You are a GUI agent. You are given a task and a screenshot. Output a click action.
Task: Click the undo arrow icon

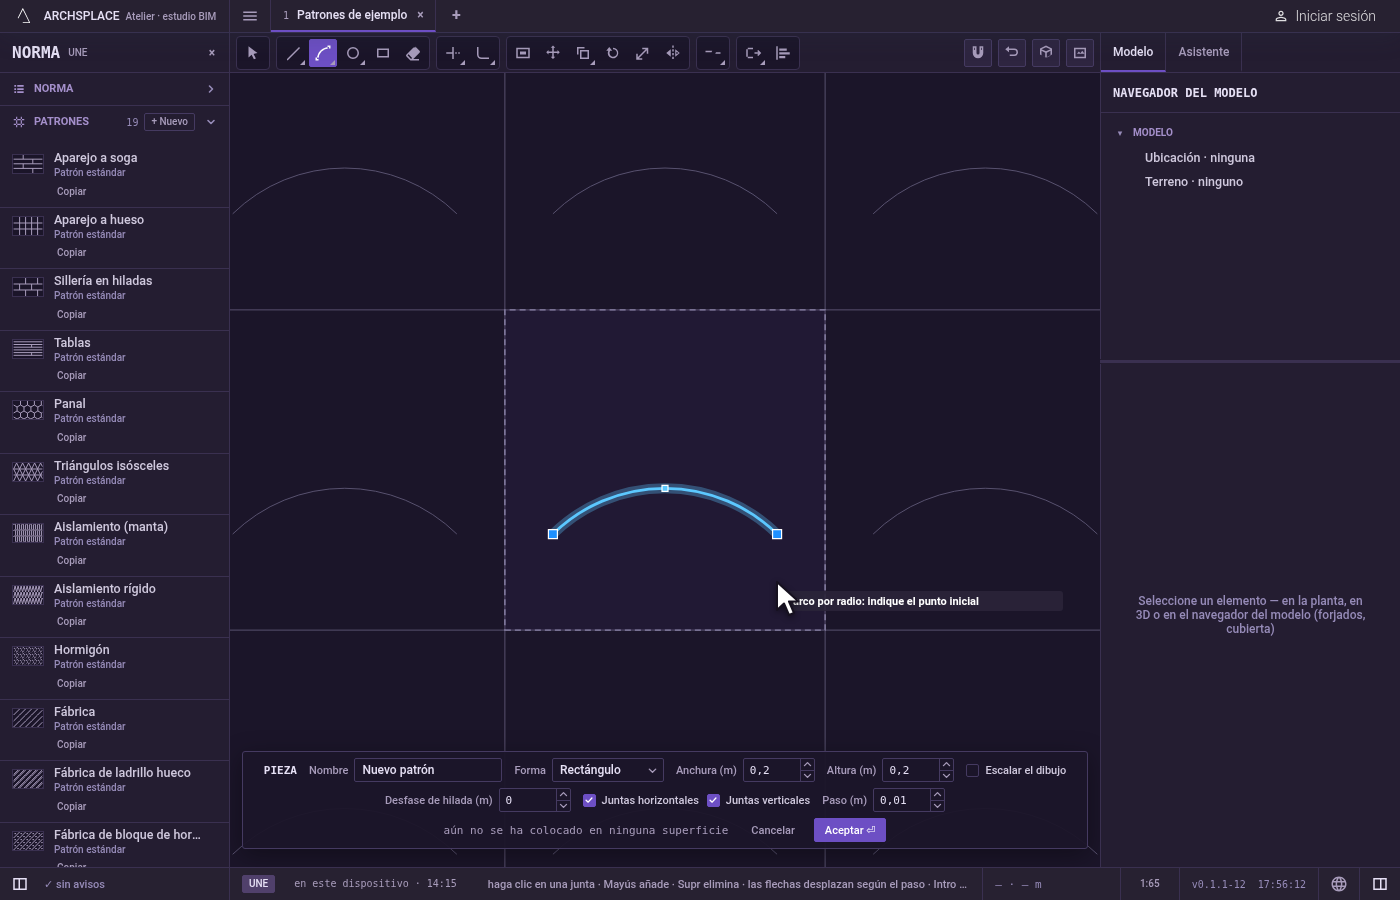pyautogui.click(x=1012, y=53)
